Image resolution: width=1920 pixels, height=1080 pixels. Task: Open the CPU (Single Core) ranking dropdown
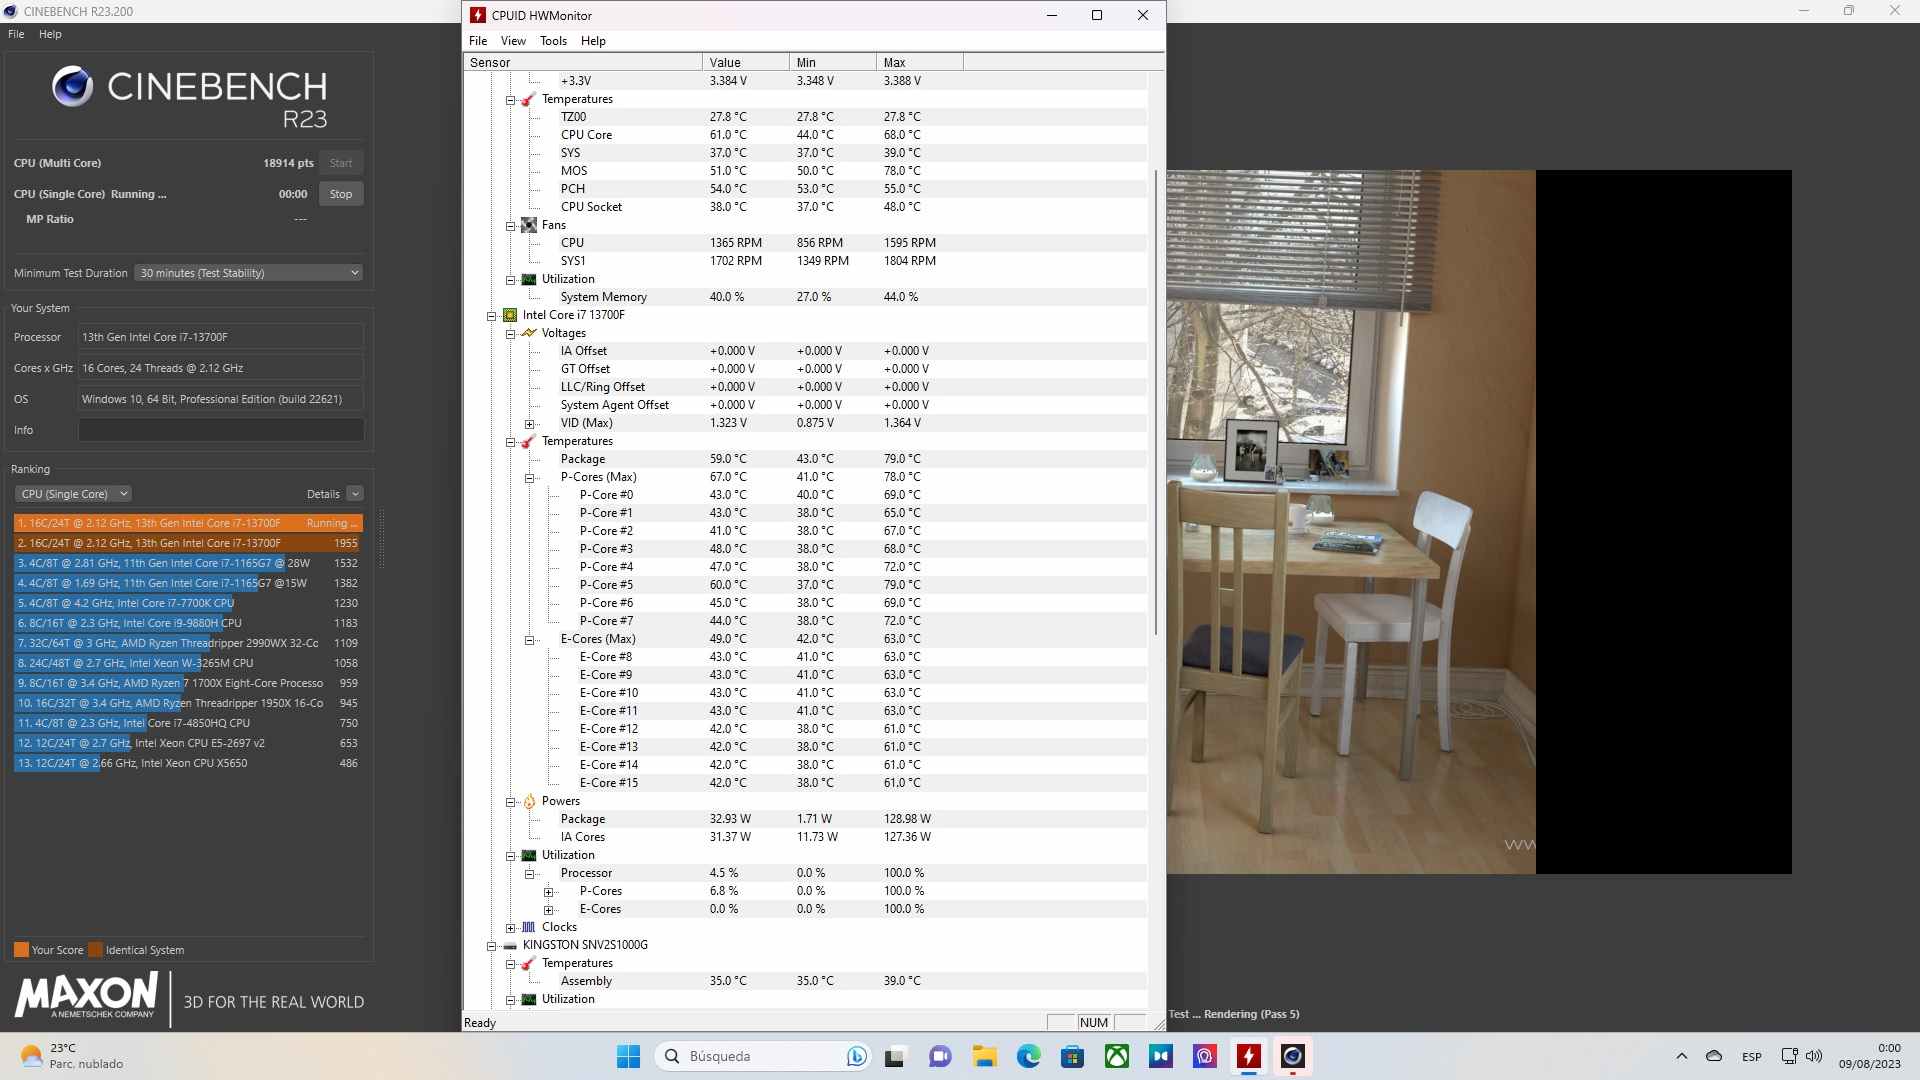(73, 494)
